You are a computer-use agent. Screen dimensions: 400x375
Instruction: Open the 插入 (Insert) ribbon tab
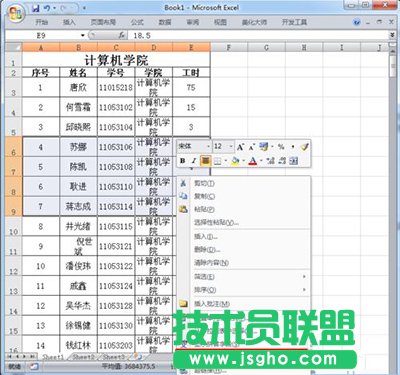pos(69,22)
